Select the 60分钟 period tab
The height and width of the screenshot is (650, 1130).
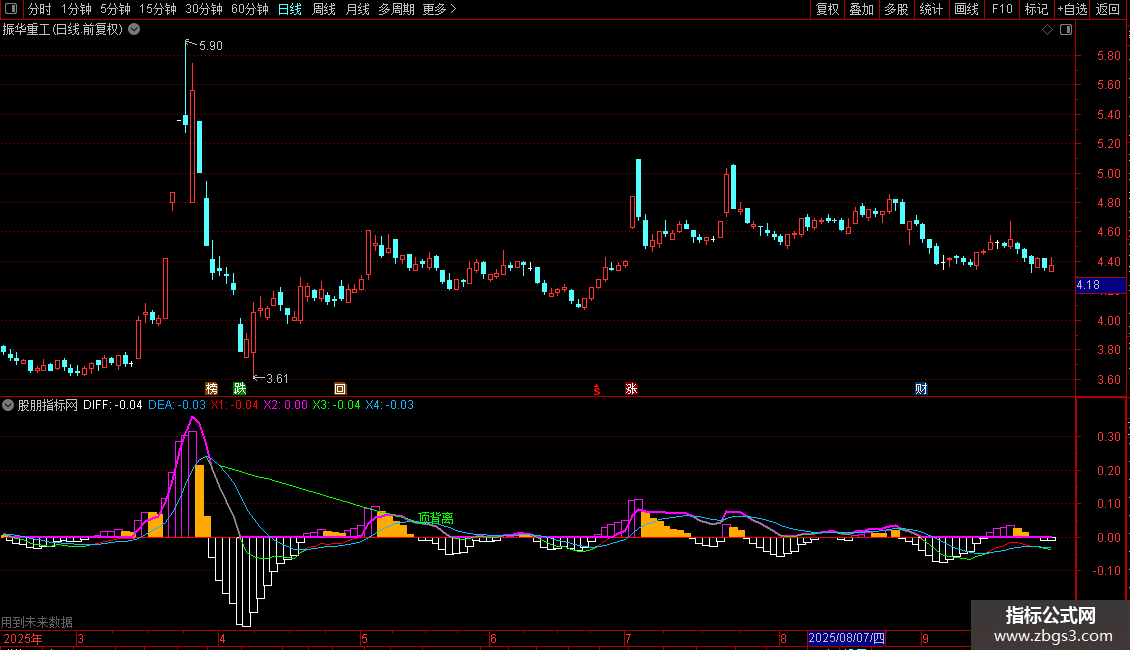[x=249, y=9]
